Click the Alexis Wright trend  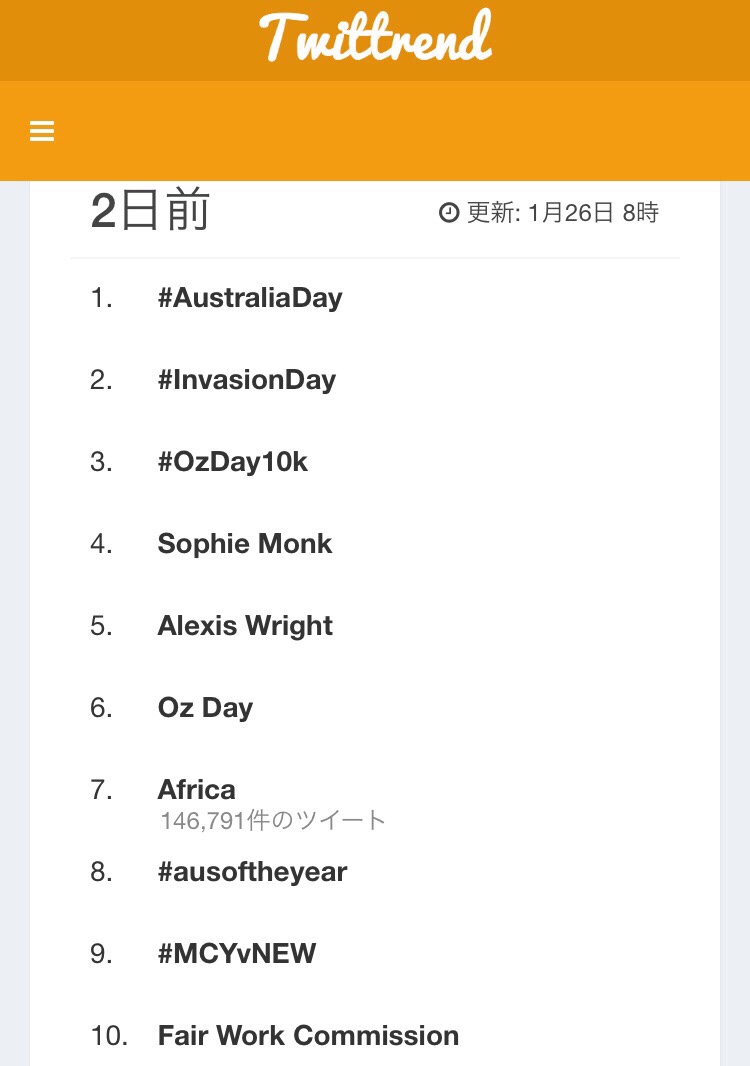[x=245, y=626]
